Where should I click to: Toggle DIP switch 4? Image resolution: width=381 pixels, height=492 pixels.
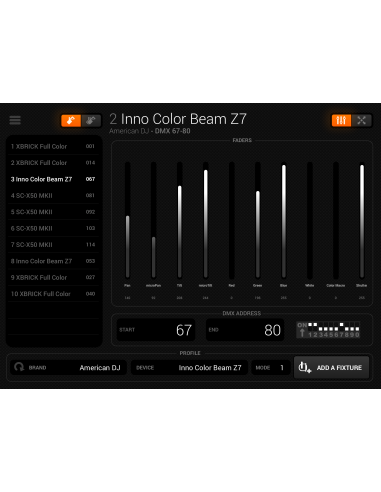click(x=326, y=327)
